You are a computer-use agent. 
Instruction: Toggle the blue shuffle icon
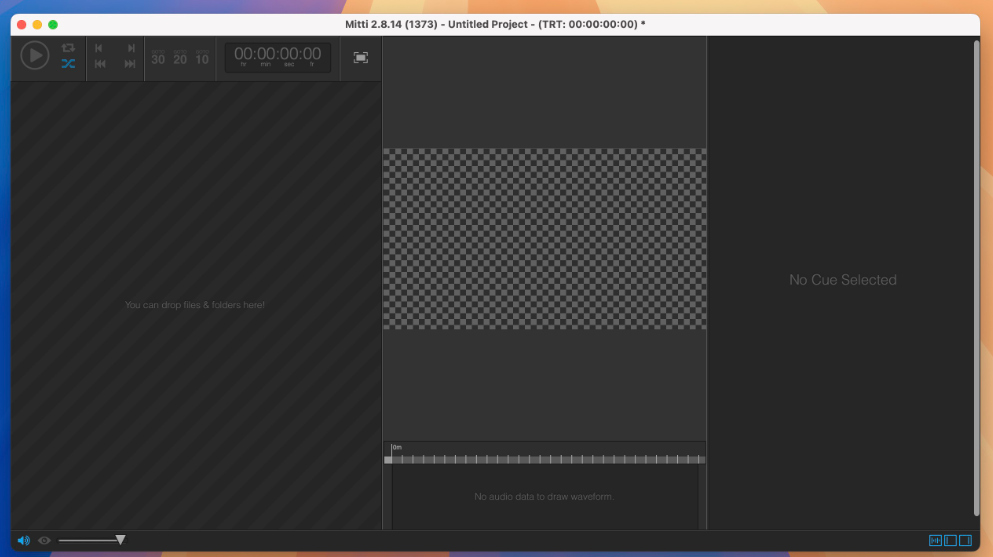pos(68,64)
